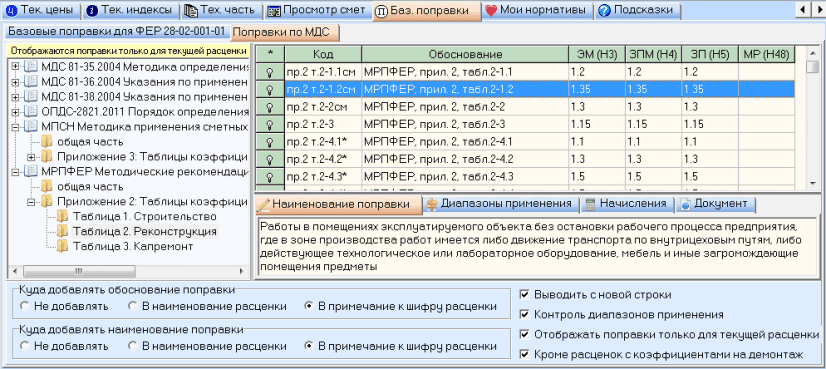This screenshot has height=369, width=826.
Task: Click the tree panel horizontal scrollbar
Action: pyautogui.click(x=129, y=271)
